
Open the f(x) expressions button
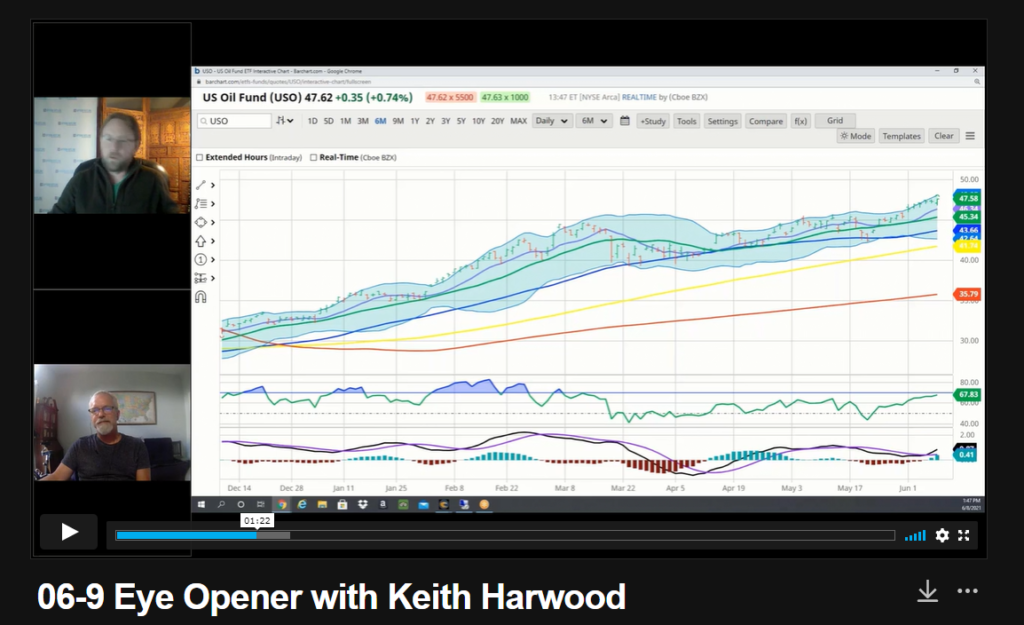pyautogui.click(x=801, y=121)
